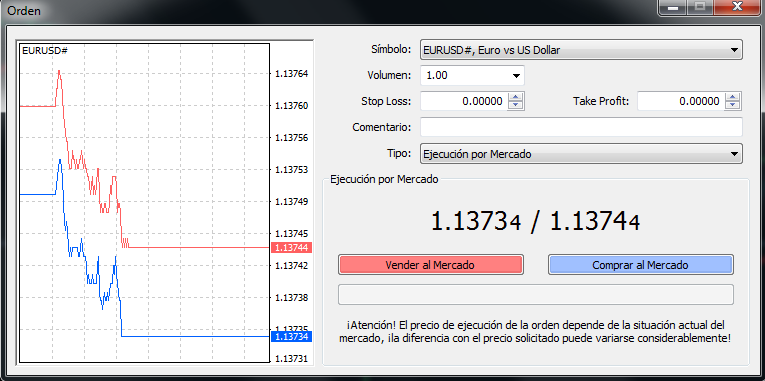Click the Take Profit label
This screenshot has height=381, width=765.
601,101
